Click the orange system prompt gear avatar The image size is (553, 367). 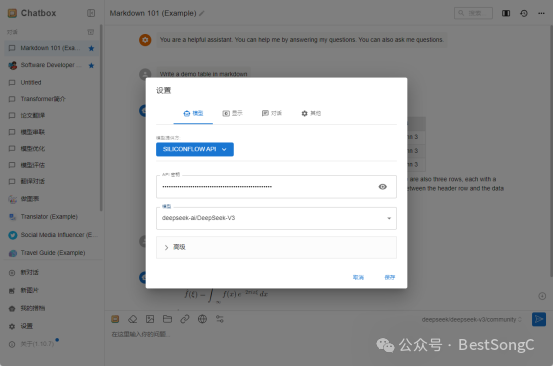[x=145, y=40]
